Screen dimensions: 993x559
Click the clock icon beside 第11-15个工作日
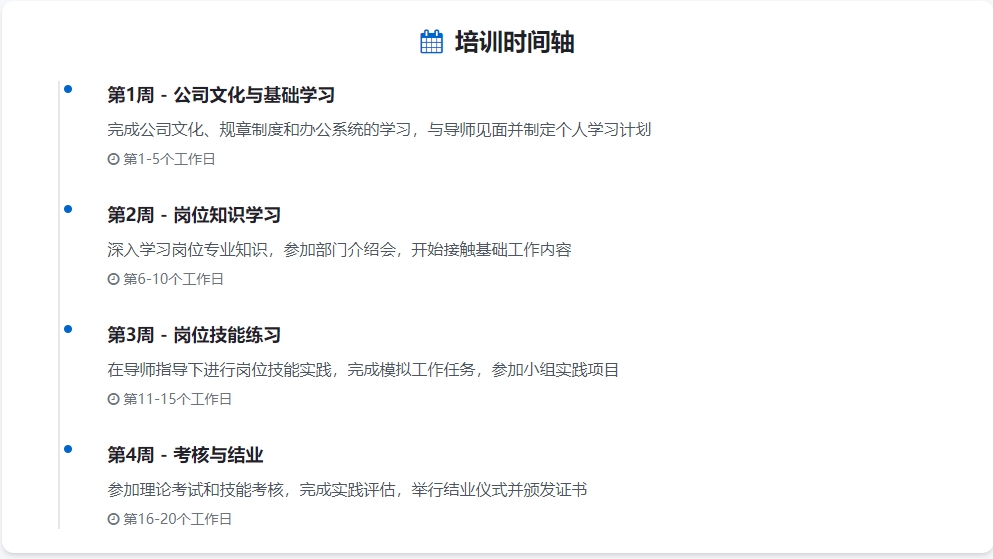[x=113, y=399]
